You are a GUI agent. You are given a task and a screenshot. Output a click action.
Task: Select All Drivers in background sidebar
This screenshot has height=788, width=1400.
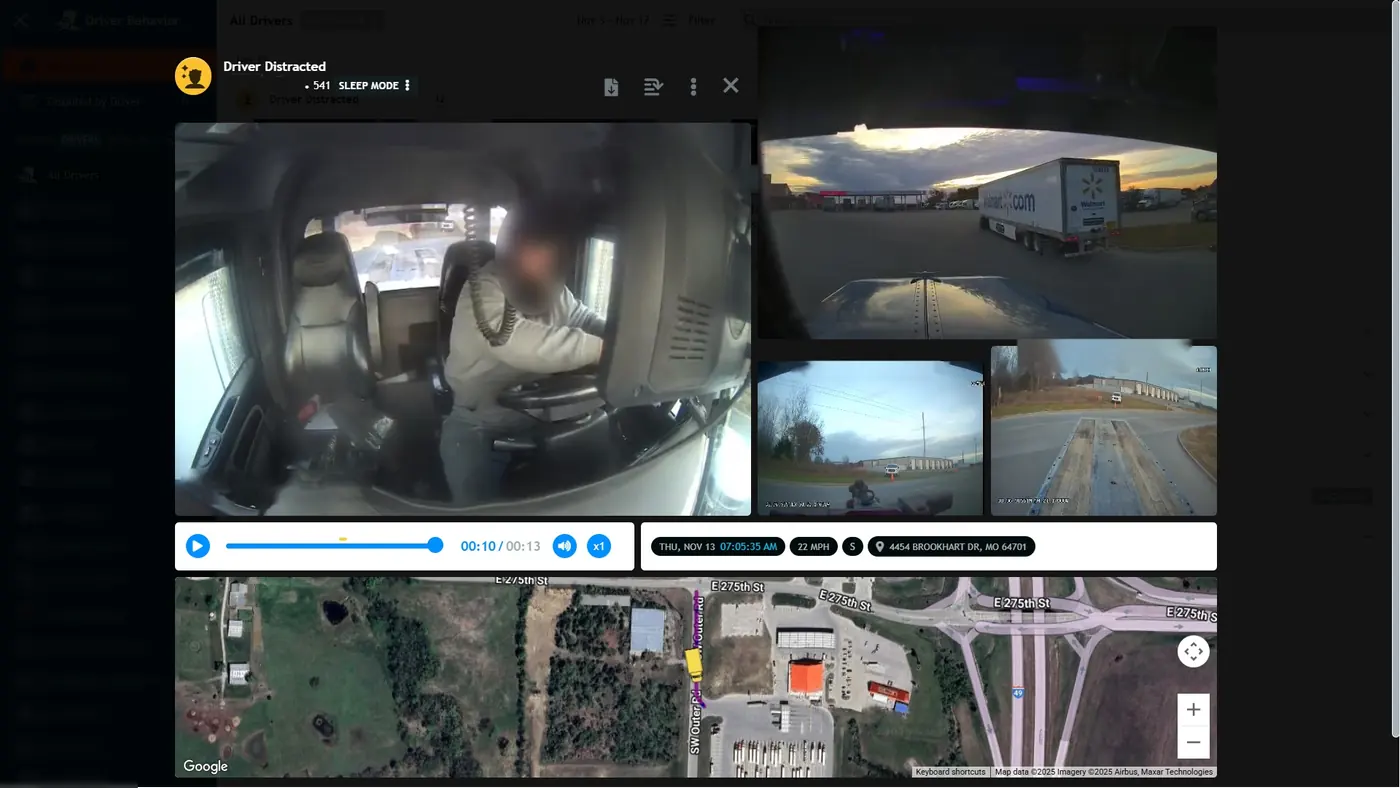72,175
